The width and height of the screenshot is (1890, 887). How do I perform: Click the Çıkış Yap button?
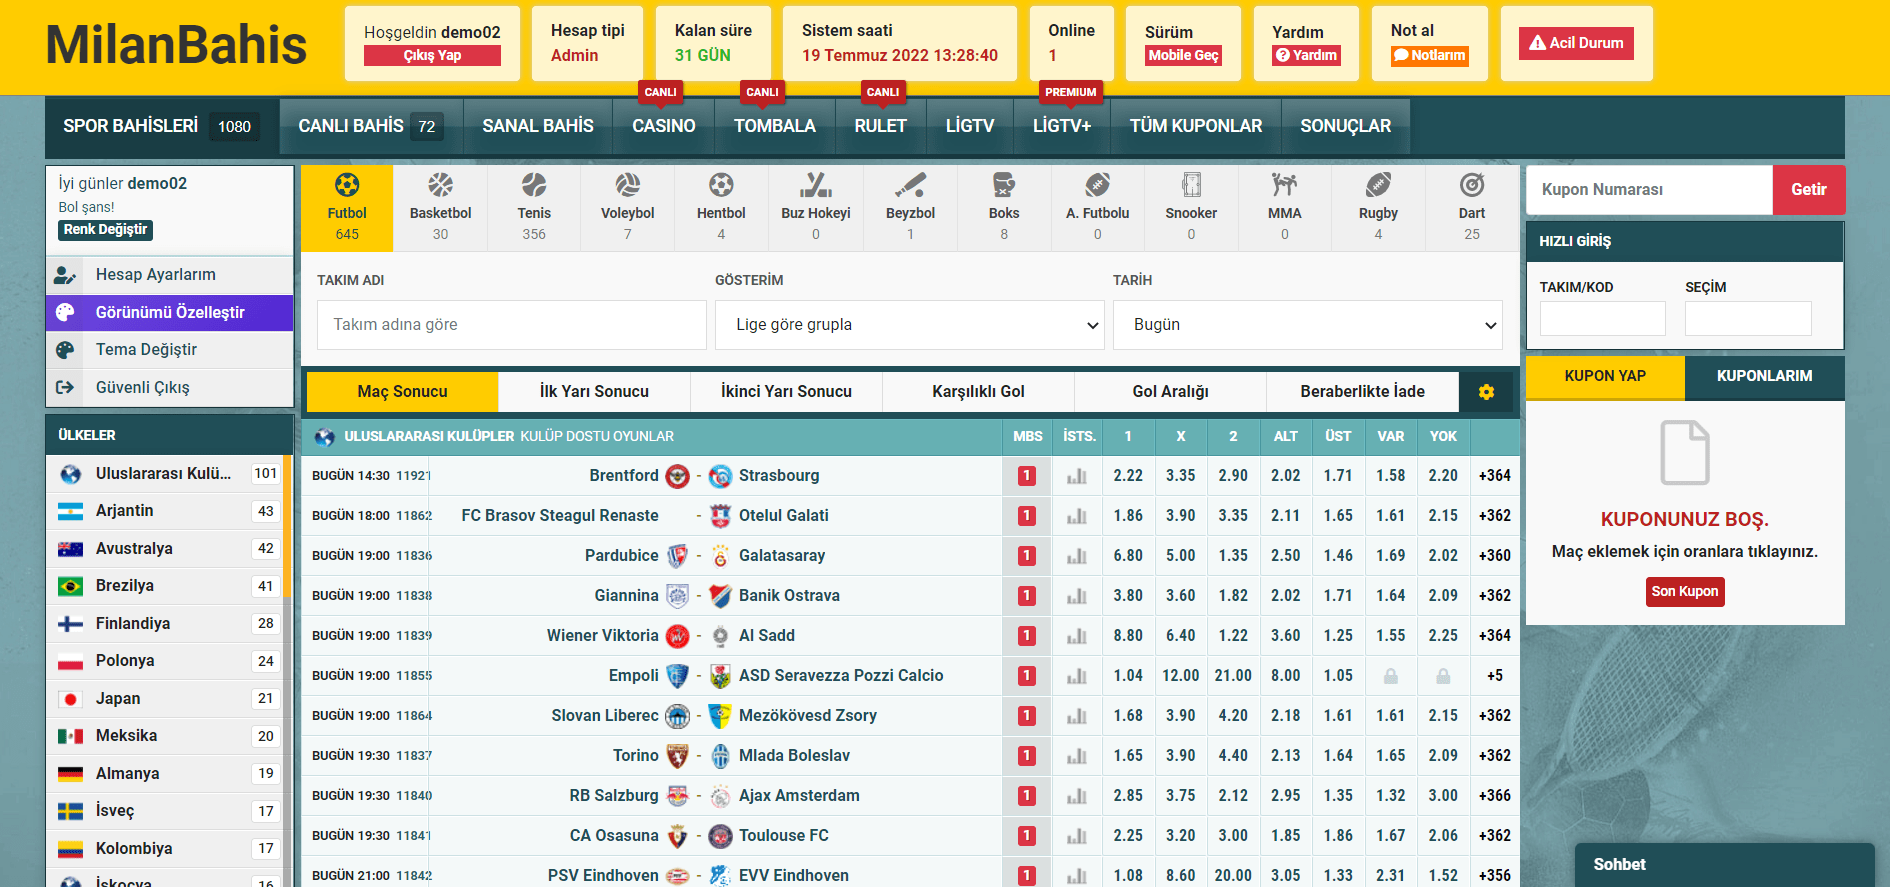[432, 56]
